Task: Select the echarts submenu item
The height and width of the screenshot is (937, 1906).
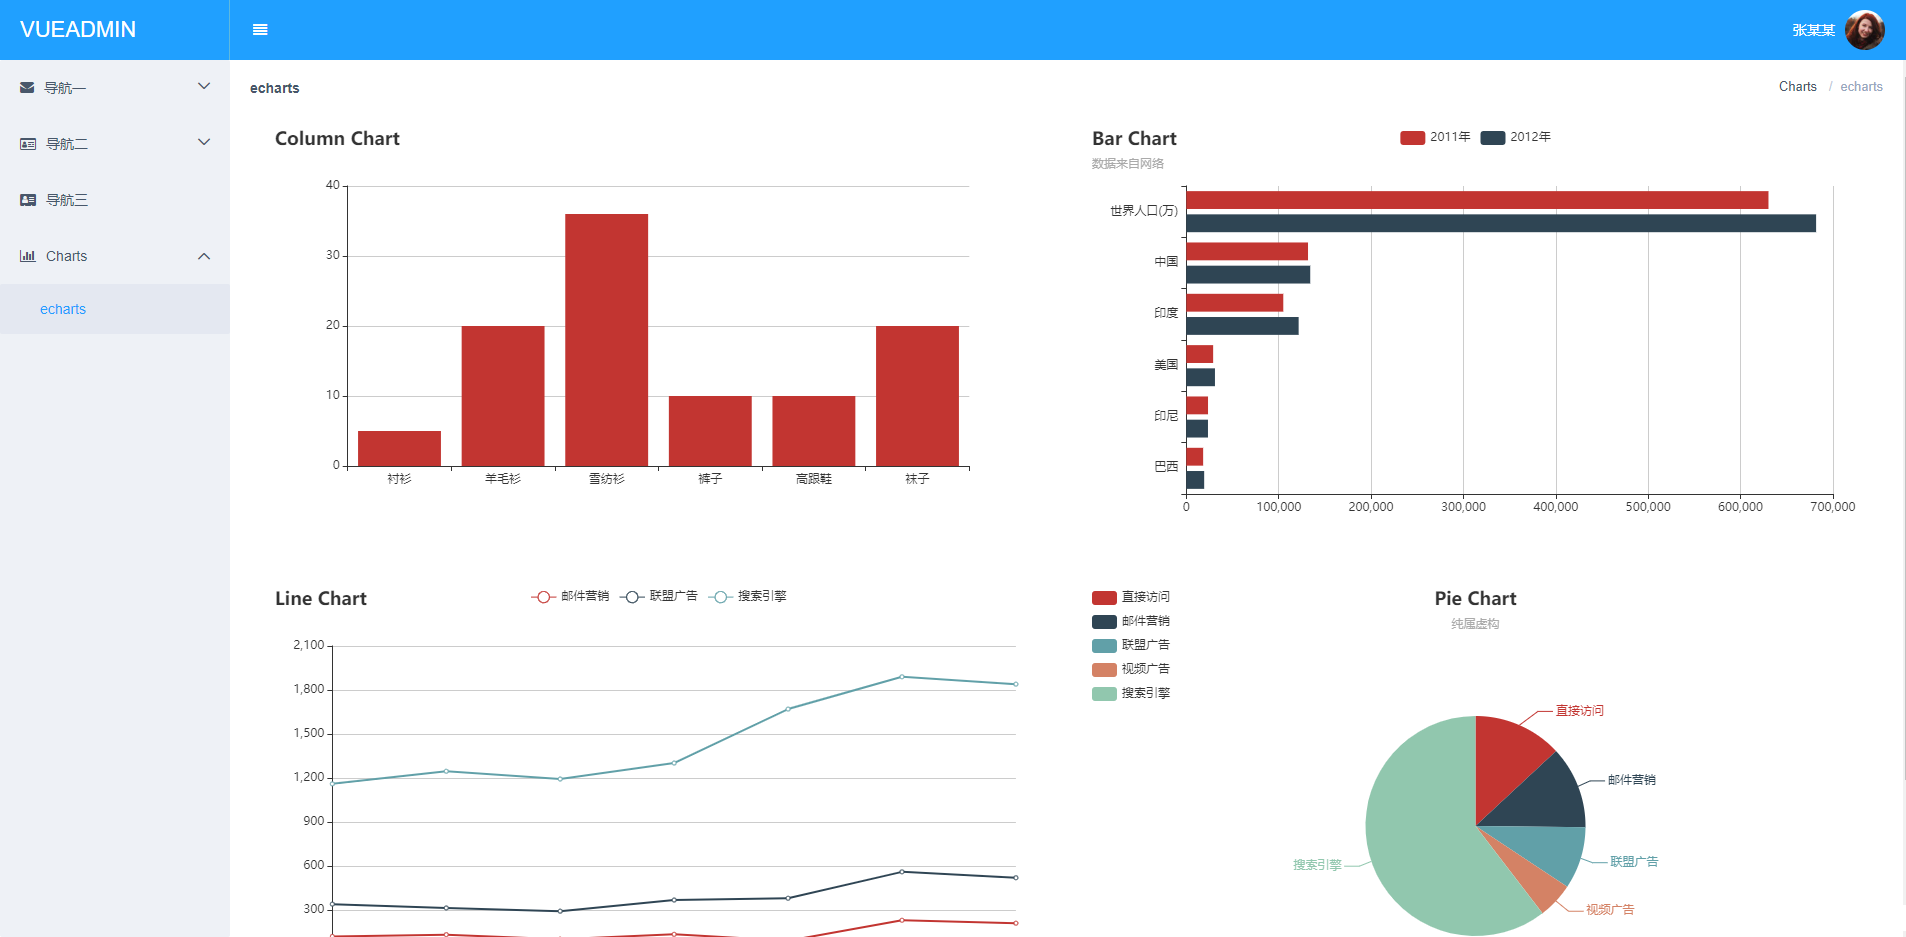Action: (x=63, y=309)
